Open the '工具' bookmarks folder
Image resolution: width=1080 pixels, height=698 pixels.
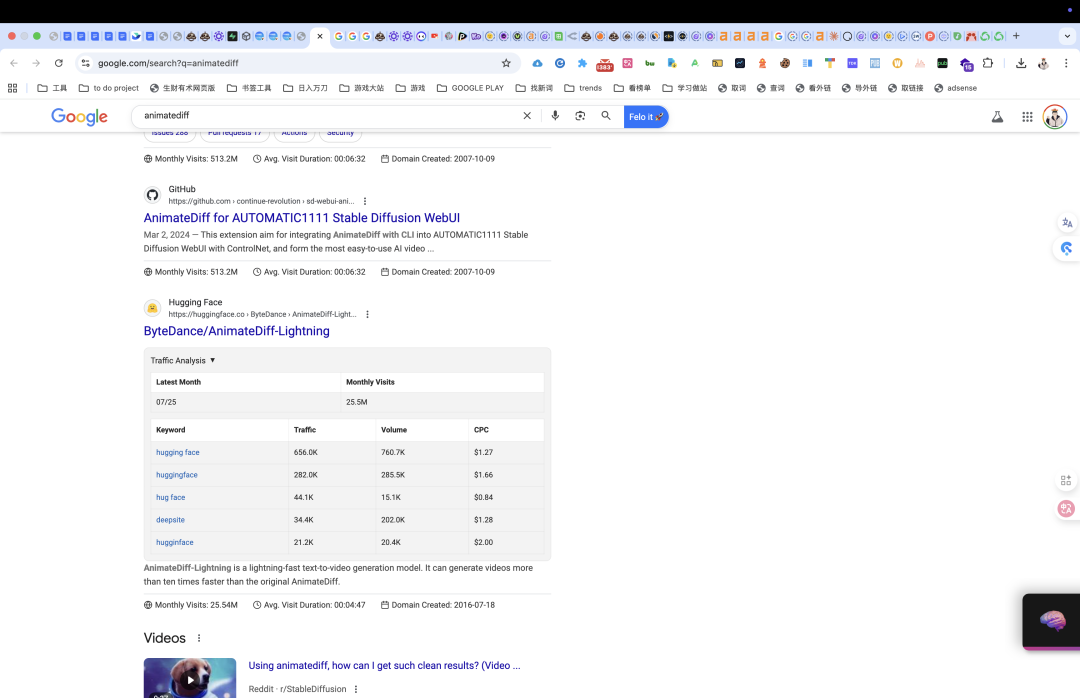pos(52,88)
